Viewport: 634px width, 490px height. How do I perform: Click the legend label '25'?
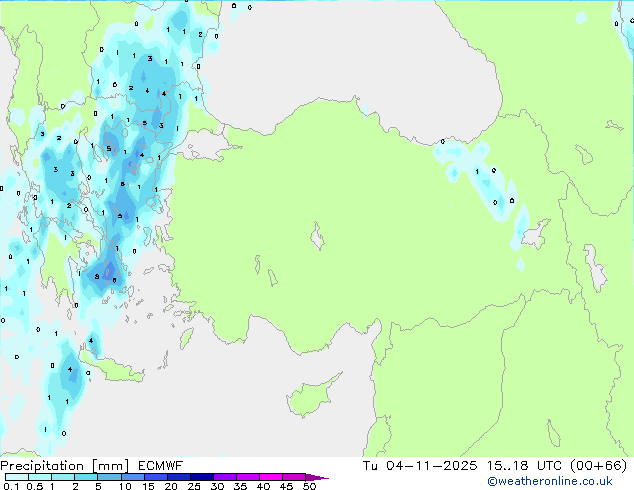pos(194,486)
